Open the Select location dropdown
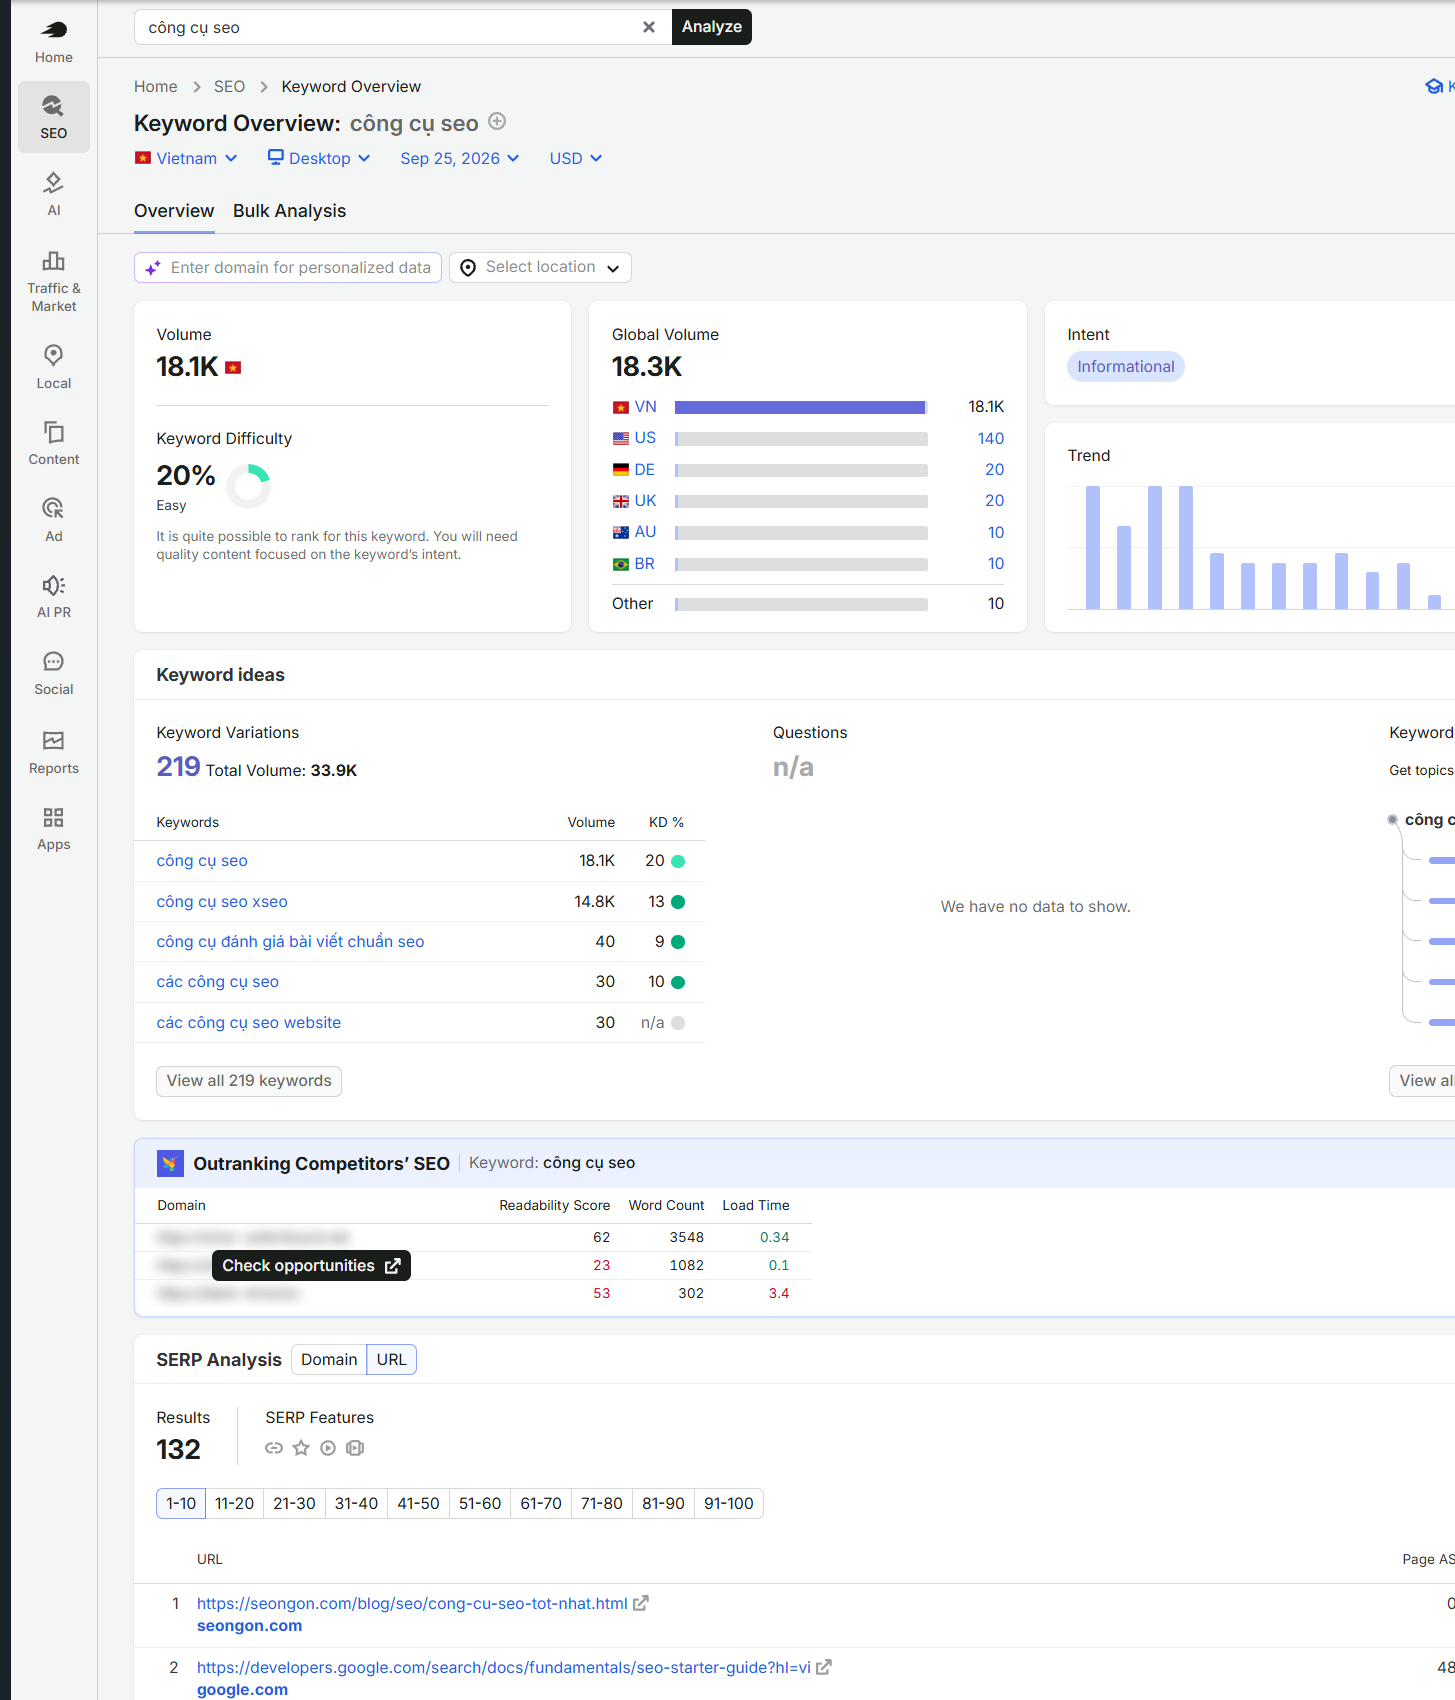The height and width of the screenshot is (1700, 1455). pyautogui.click(x=540, y=267)
